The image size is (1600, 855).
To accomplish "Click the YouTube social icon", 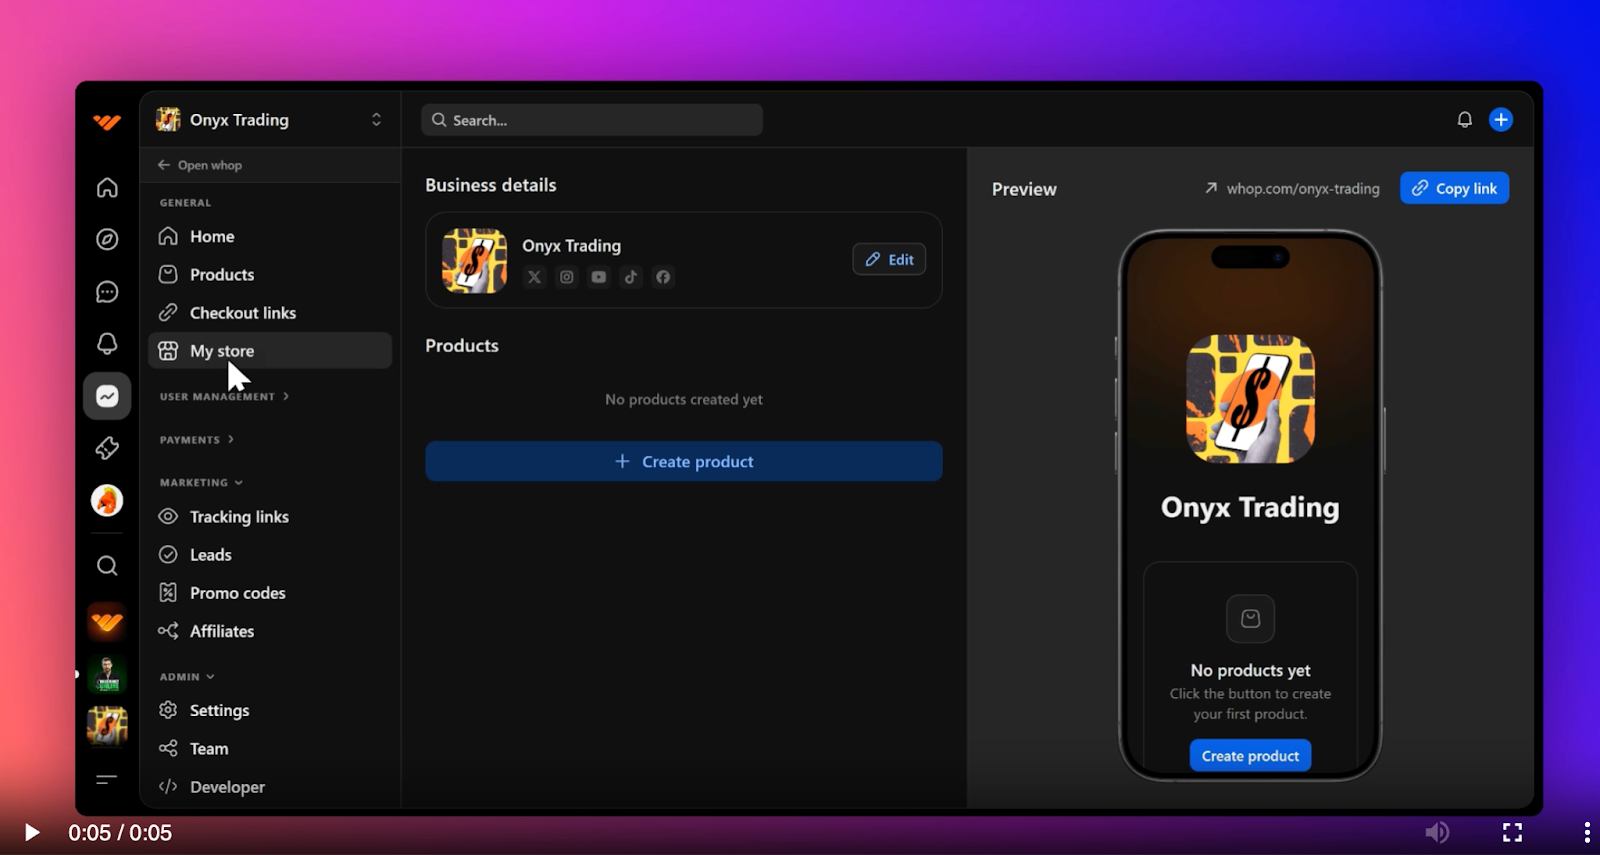I will click(599, 277).
